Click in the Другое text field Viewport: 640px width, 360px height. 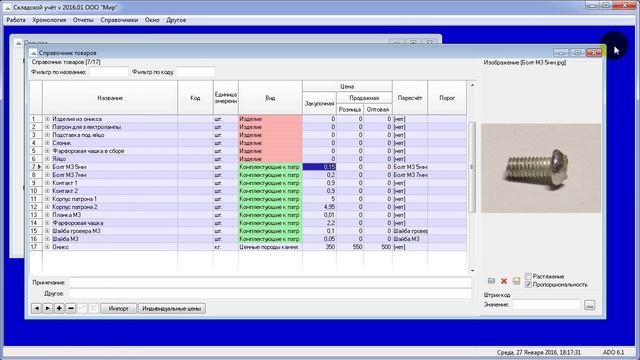point(270,293)
